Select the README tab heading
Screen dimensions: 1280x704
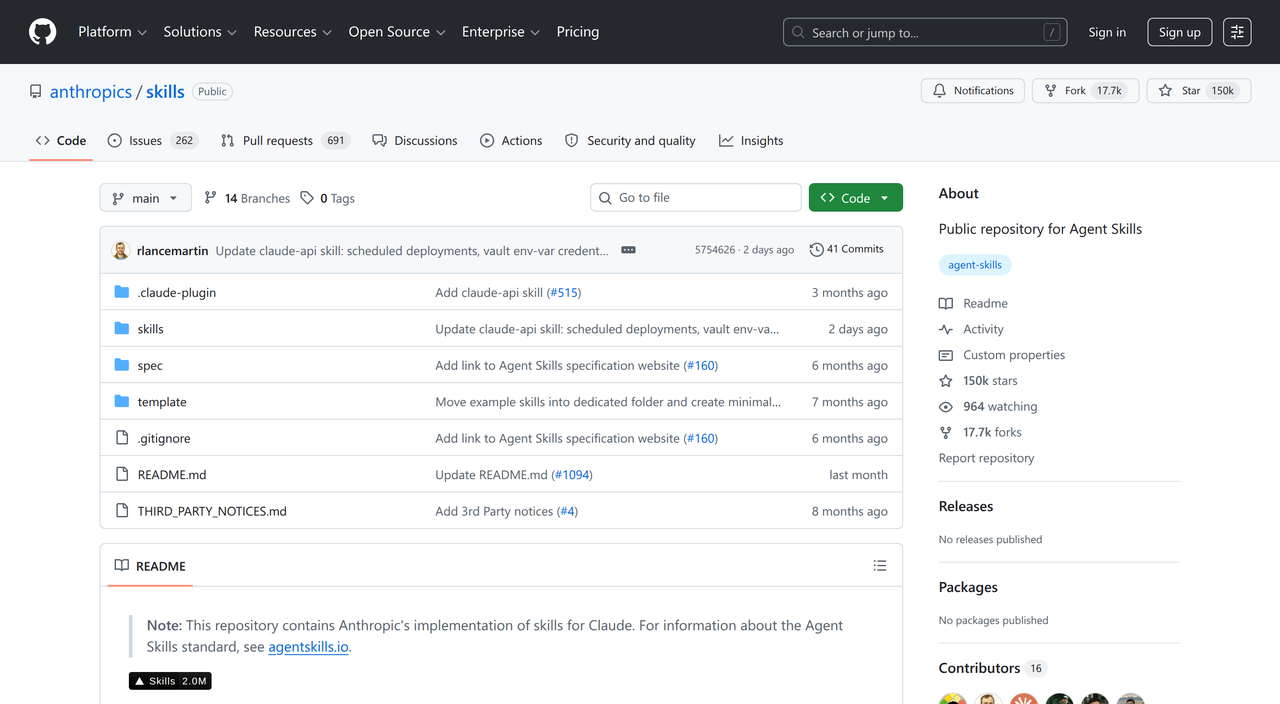(150, 566)
